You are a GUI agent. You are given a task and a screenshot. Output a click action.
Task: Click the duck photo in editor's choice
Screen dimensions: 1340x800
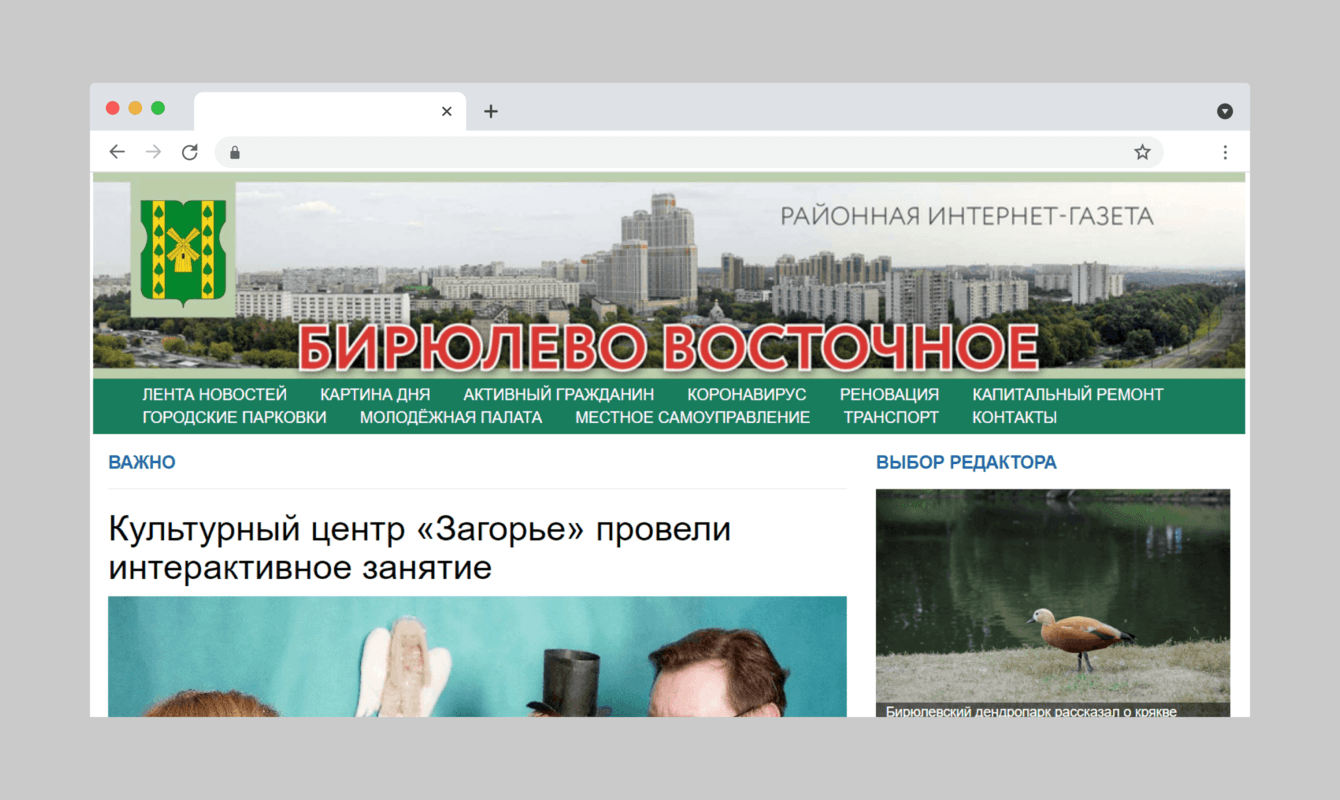coord(1053,600)
